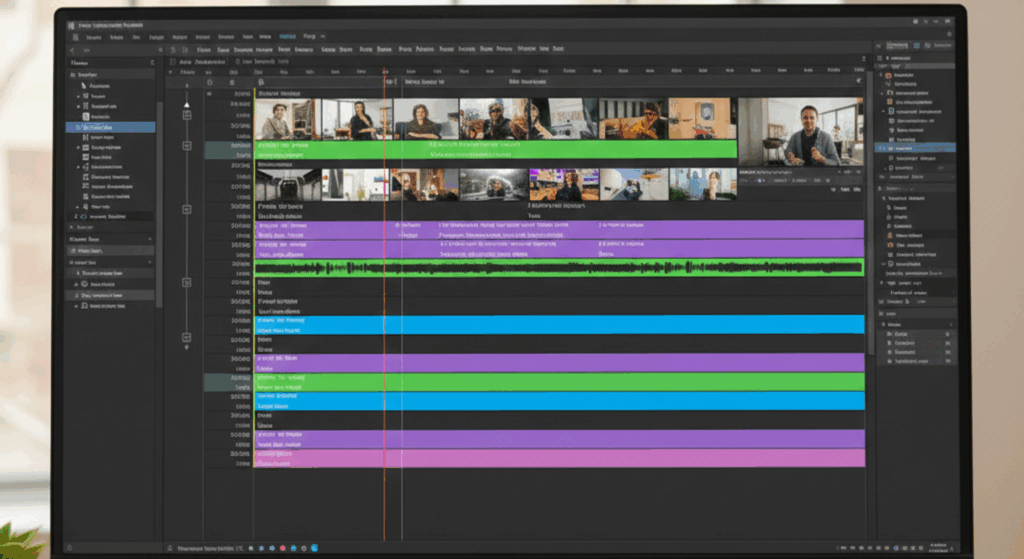Screen dimensions: 1024x559
Task: Open the dropdown chevron in the lower left panel header
Action: [151, 240]
